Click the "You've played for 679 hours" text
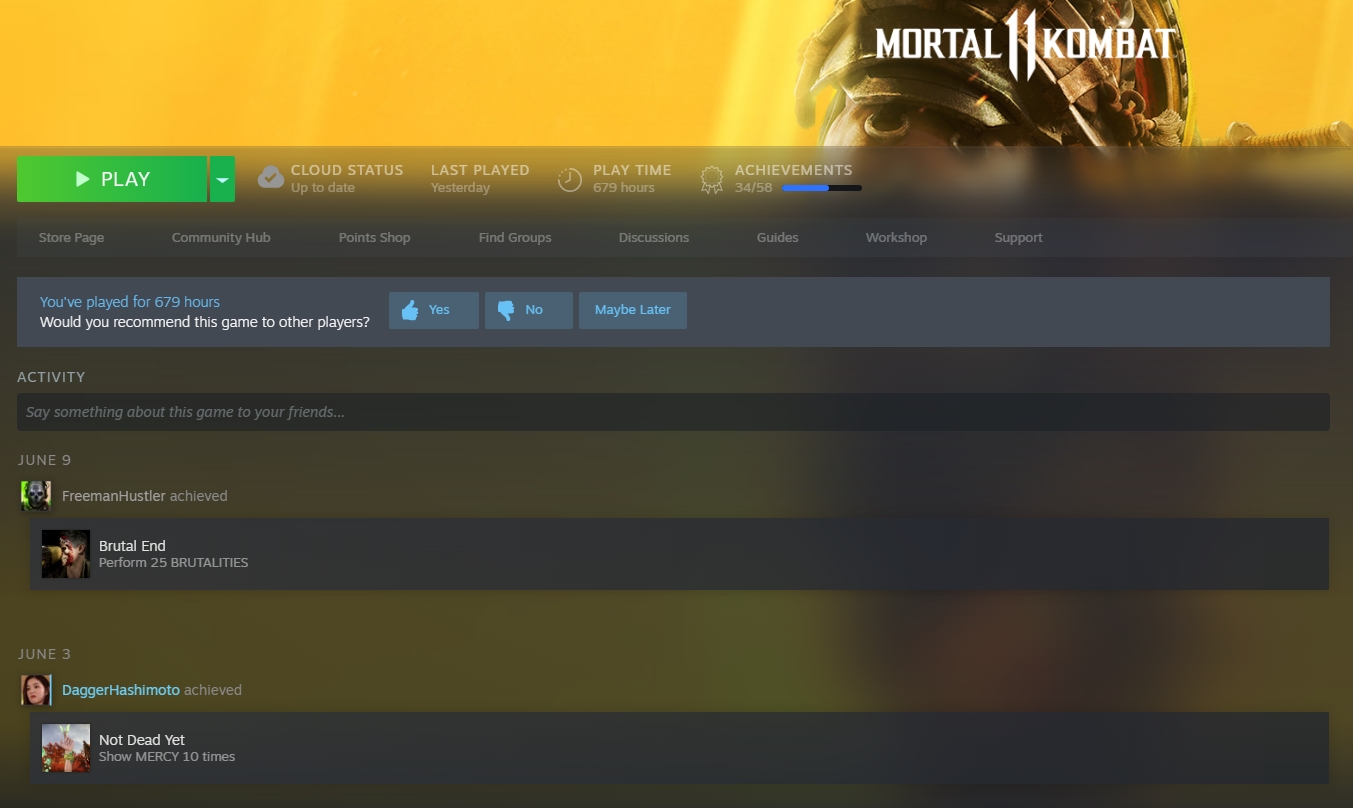The image size is (1353, 808). (x=130, y=302)
